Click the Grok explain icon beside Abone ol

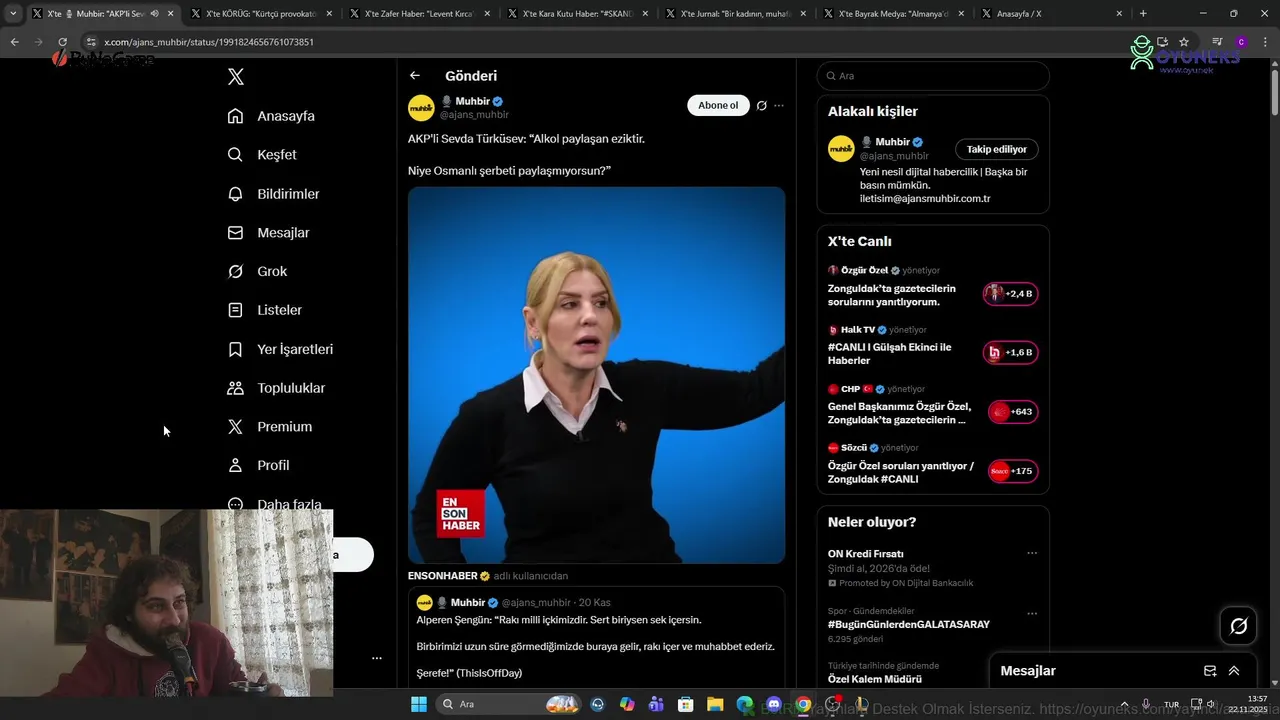(x=762, y=106)
